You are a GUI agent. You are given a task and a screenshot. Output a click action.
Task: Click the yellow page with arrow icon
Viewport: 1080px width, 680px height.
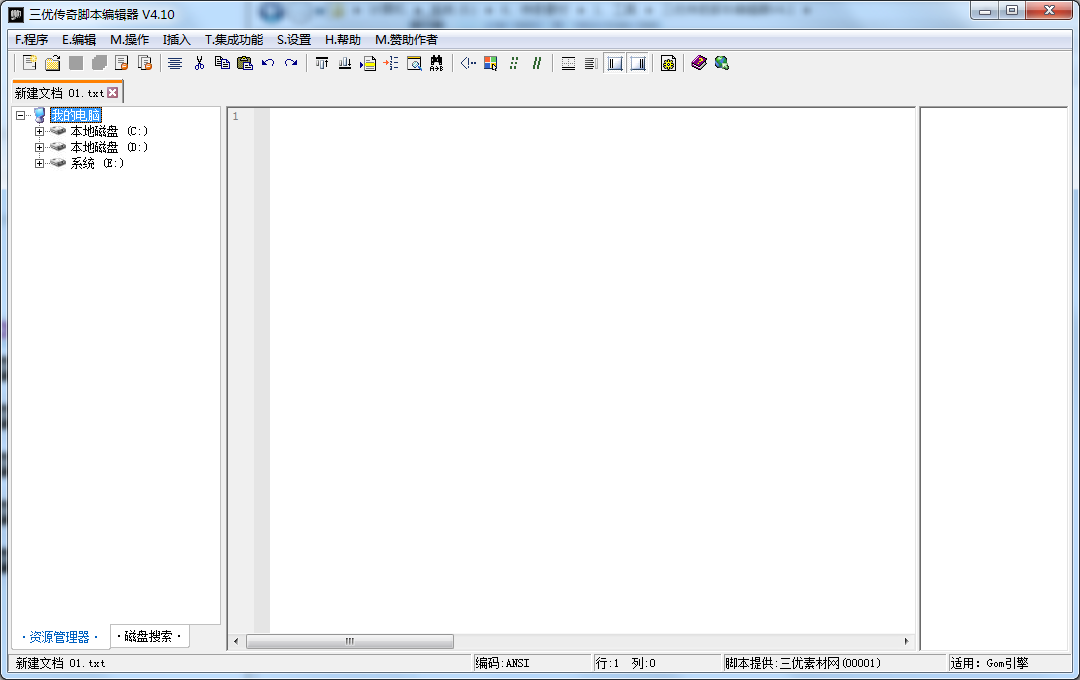(368, 63)
